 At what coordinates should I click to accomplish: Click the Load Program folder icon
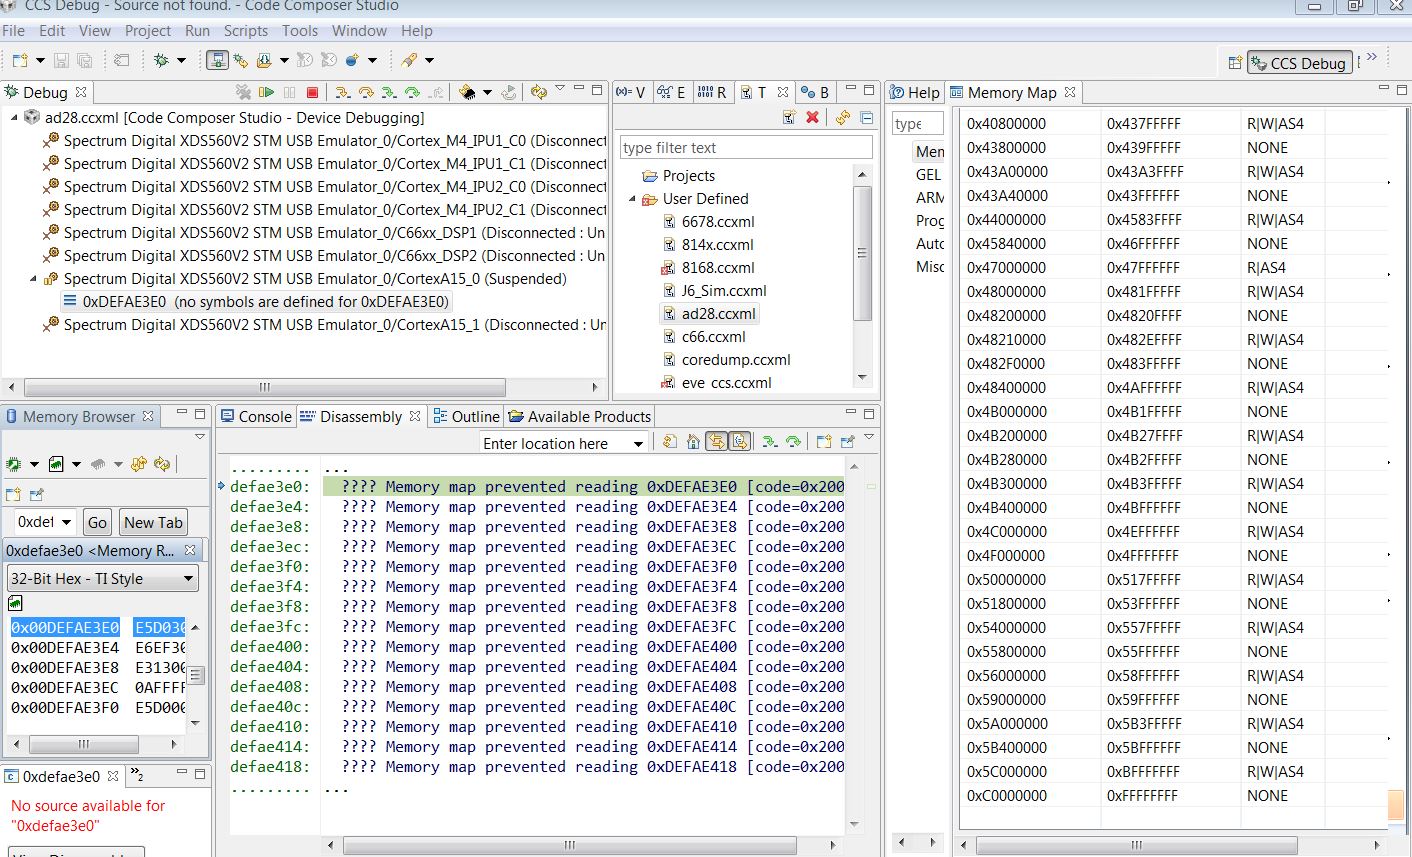[264, 60]
